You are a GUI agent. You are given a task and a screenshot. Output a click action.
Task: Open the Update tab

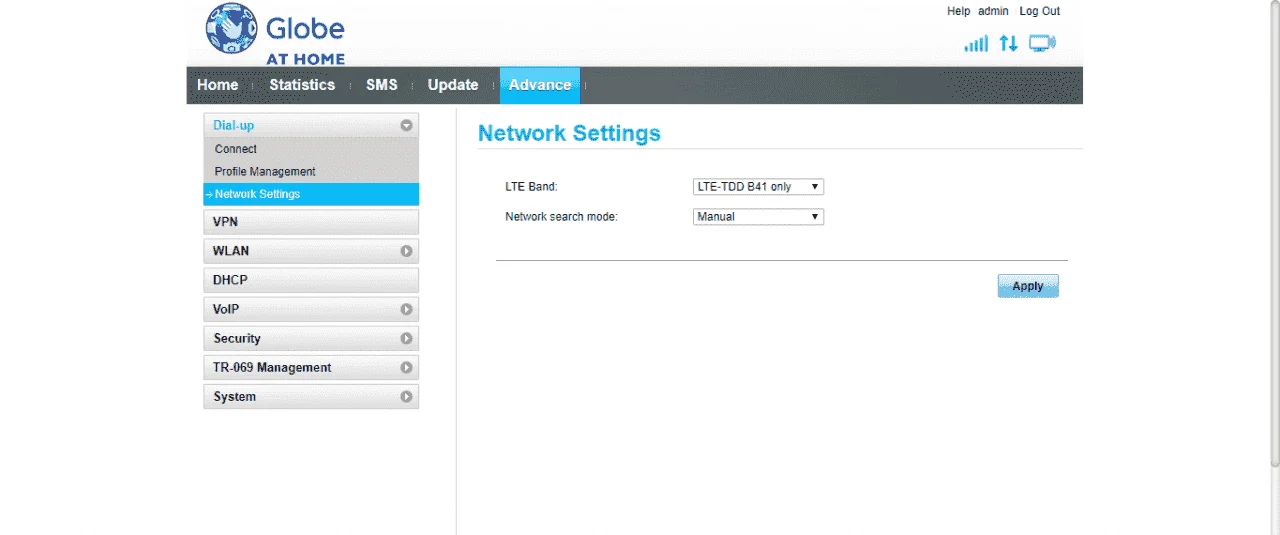pos(453,85)
